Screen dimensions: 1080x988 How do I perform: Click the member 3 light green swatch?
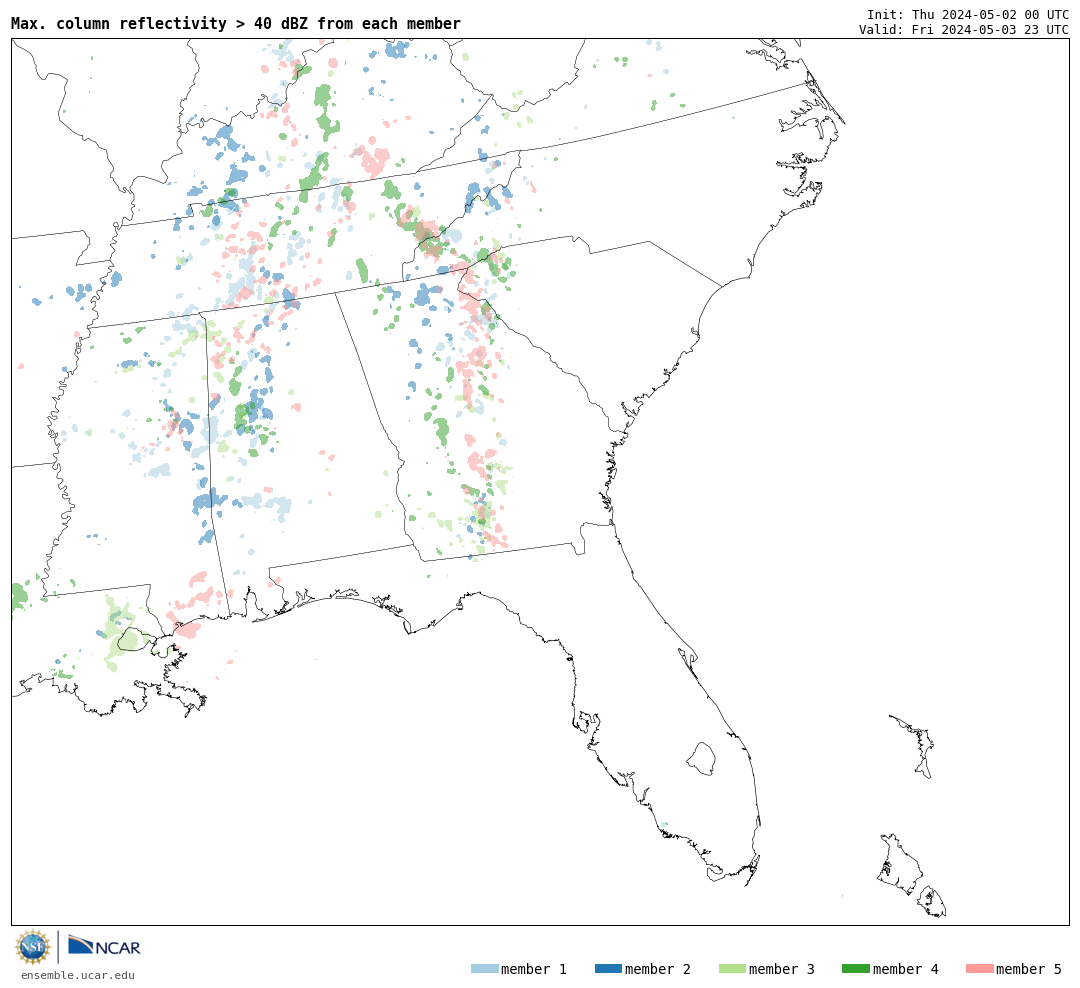click(732, 969)
